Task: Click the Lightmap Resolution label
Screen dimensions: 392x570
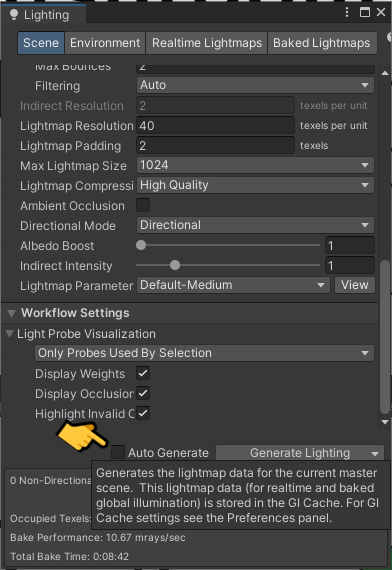Action: 77,126
